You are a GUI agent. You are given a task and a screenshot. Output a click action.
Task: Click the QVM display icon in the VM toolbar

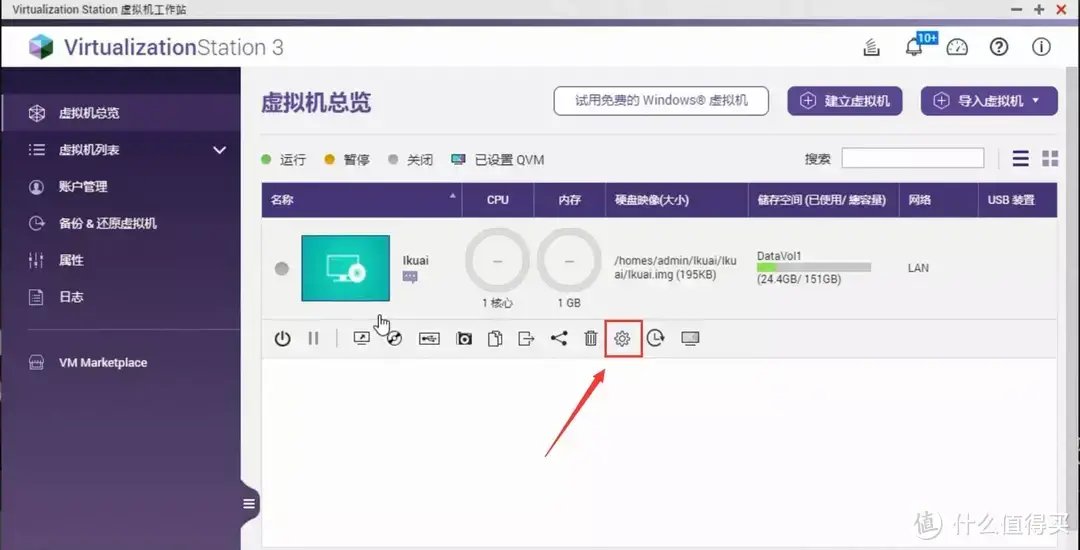click(x=690, y=338)
